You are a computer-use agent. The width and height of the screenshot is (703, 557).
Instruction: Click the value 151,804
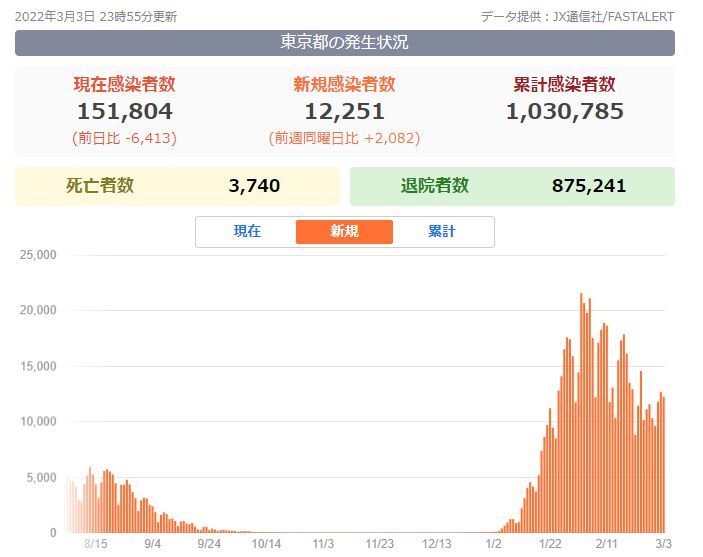125,111
